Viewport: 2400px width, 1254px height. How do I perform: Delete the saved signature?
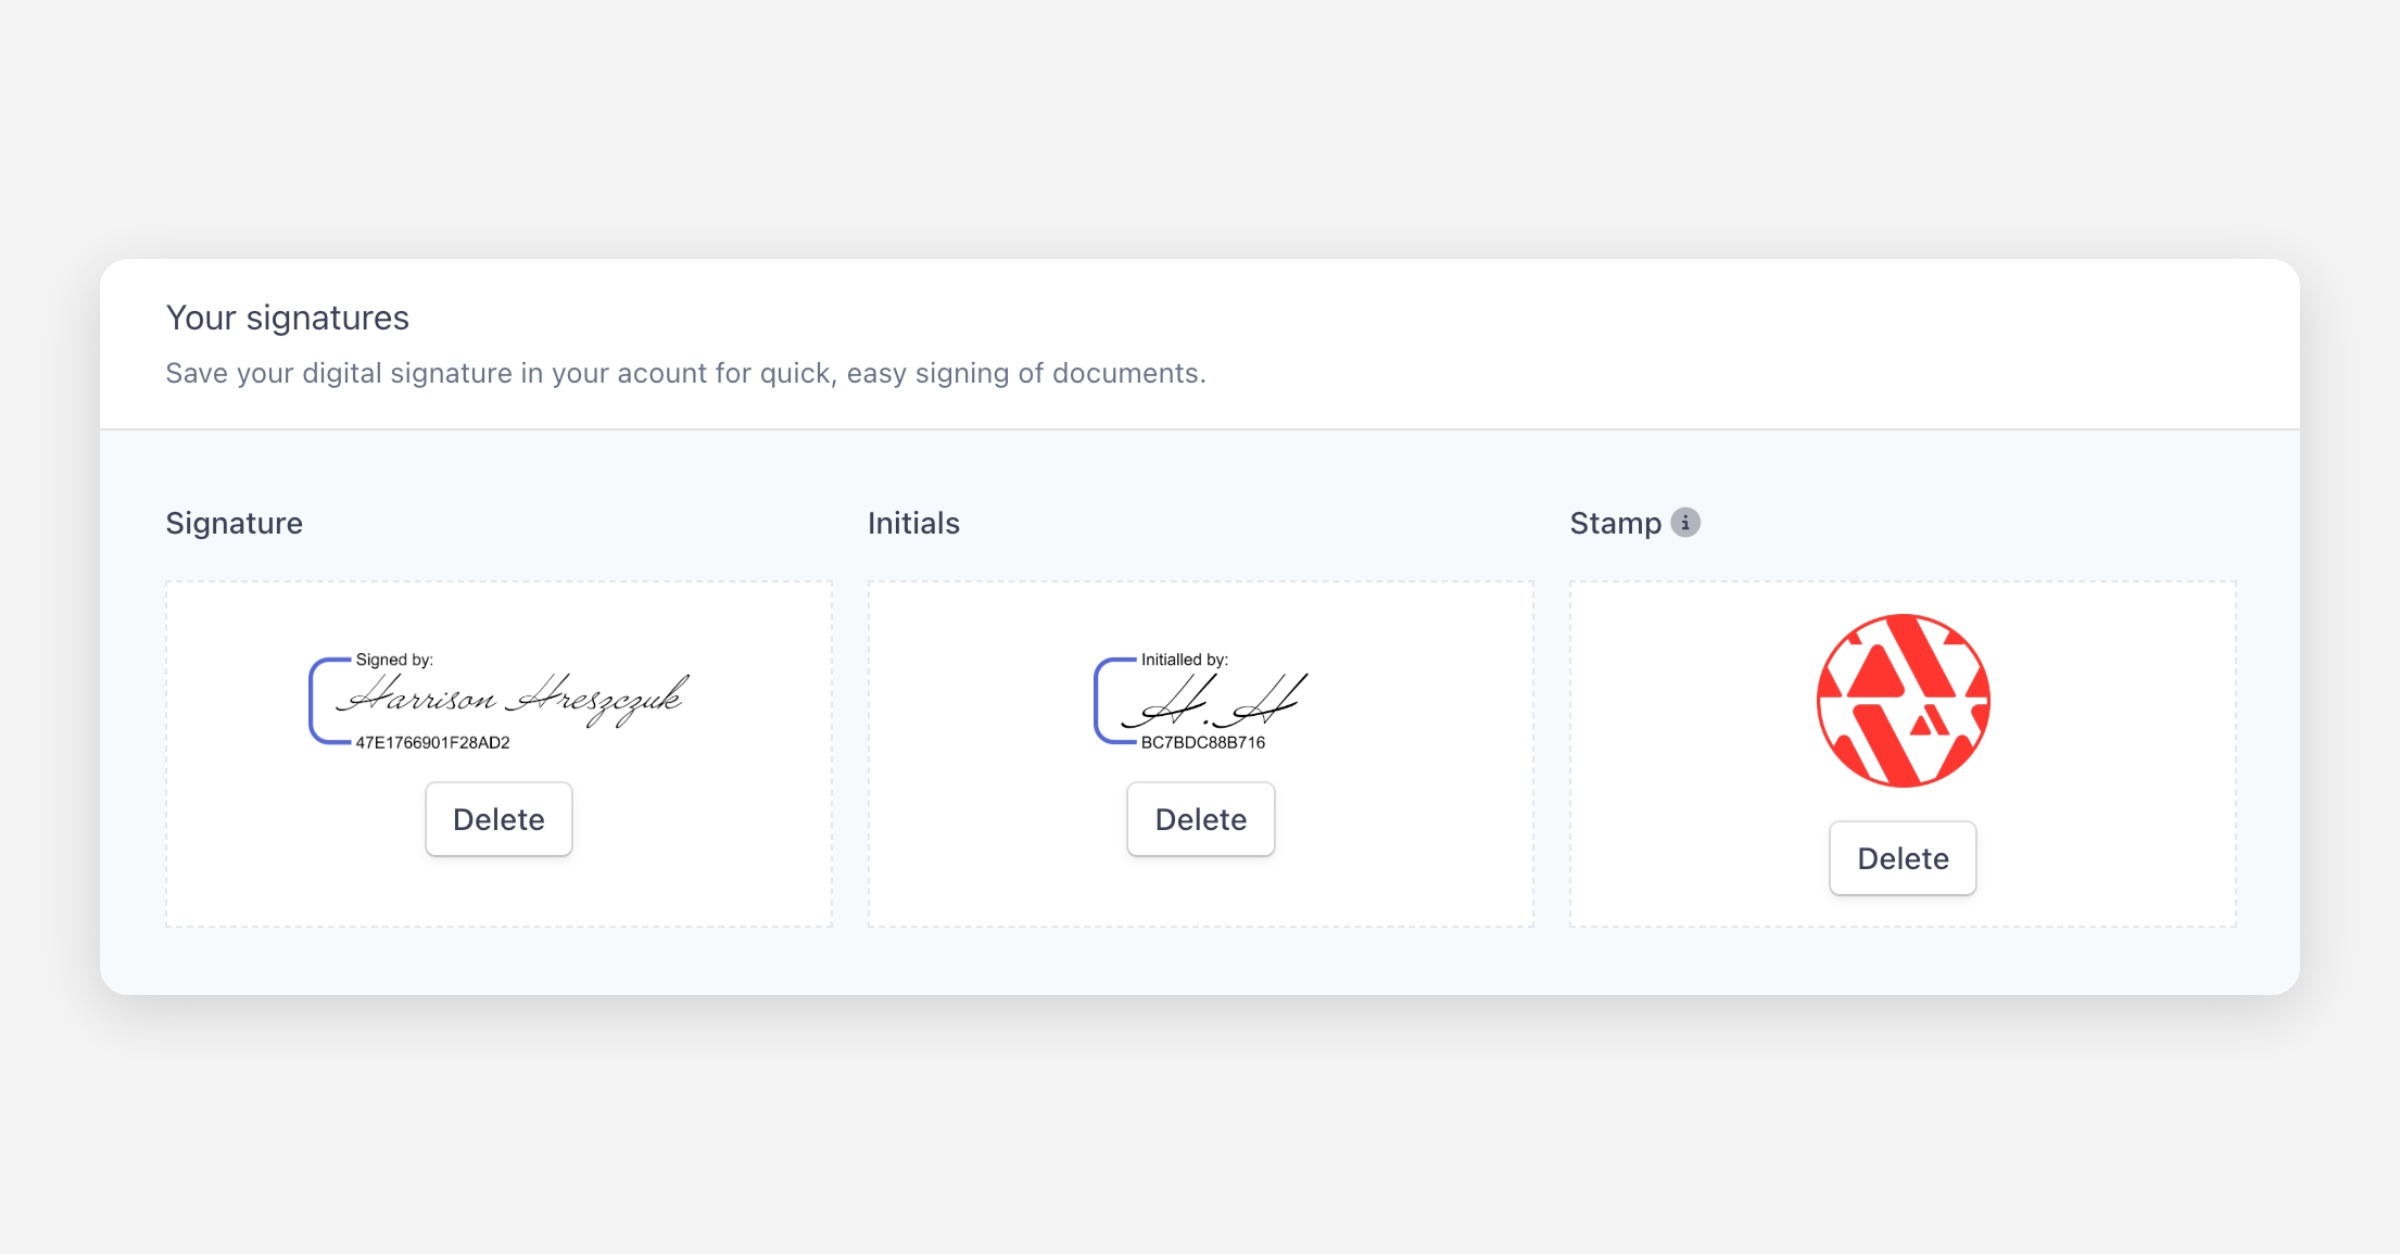(x=498, y=819)
